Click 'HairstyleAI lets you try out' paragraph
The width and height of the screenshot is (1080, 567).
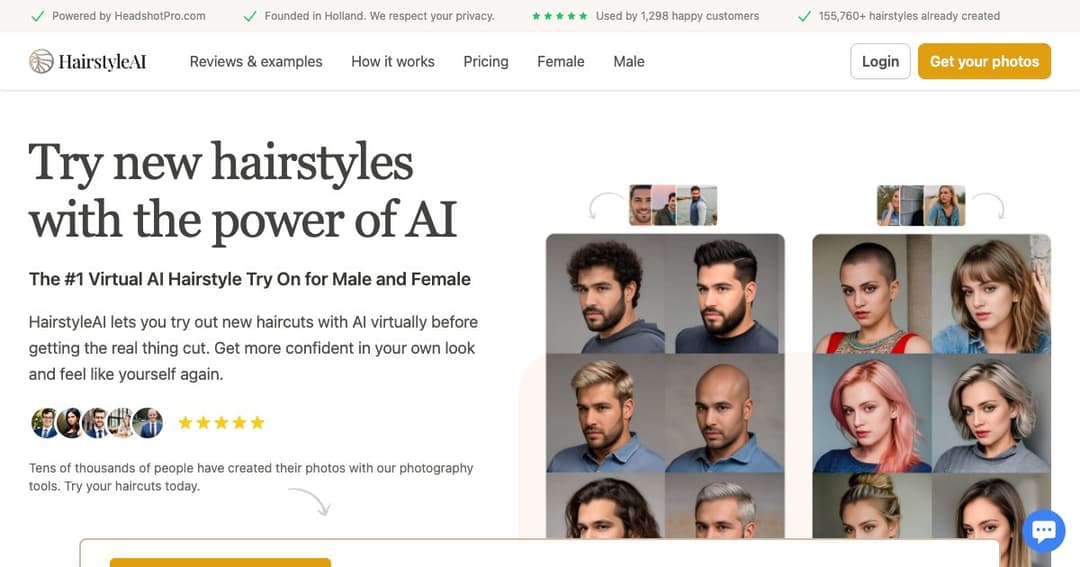tap(253, 348)
